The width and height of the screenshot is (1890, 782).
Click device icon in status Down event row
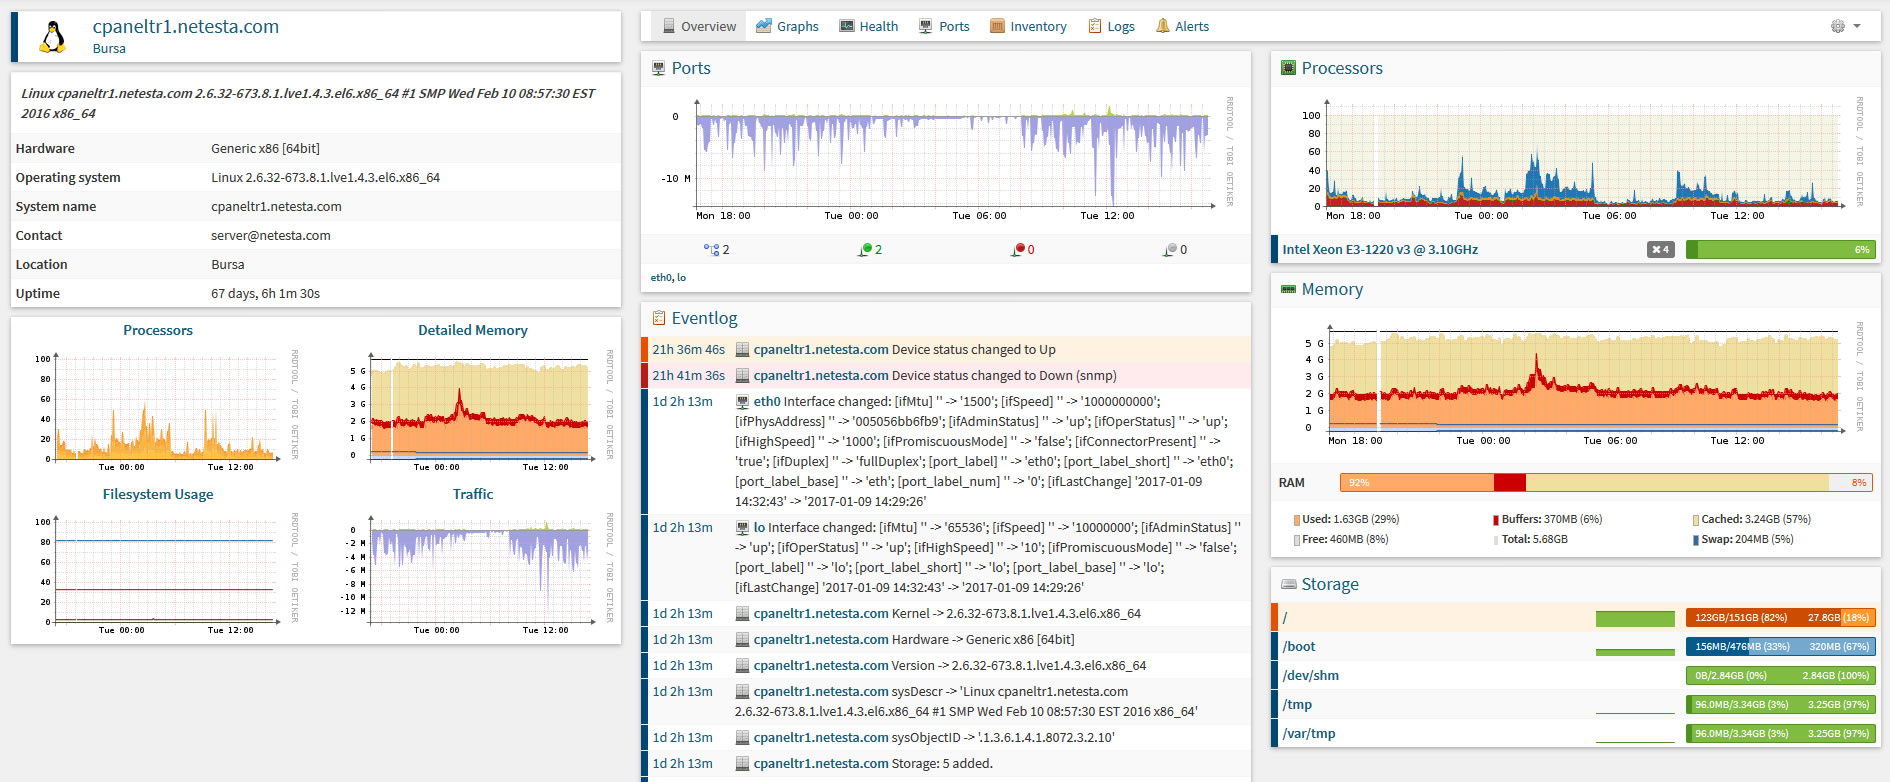[742, 376]
